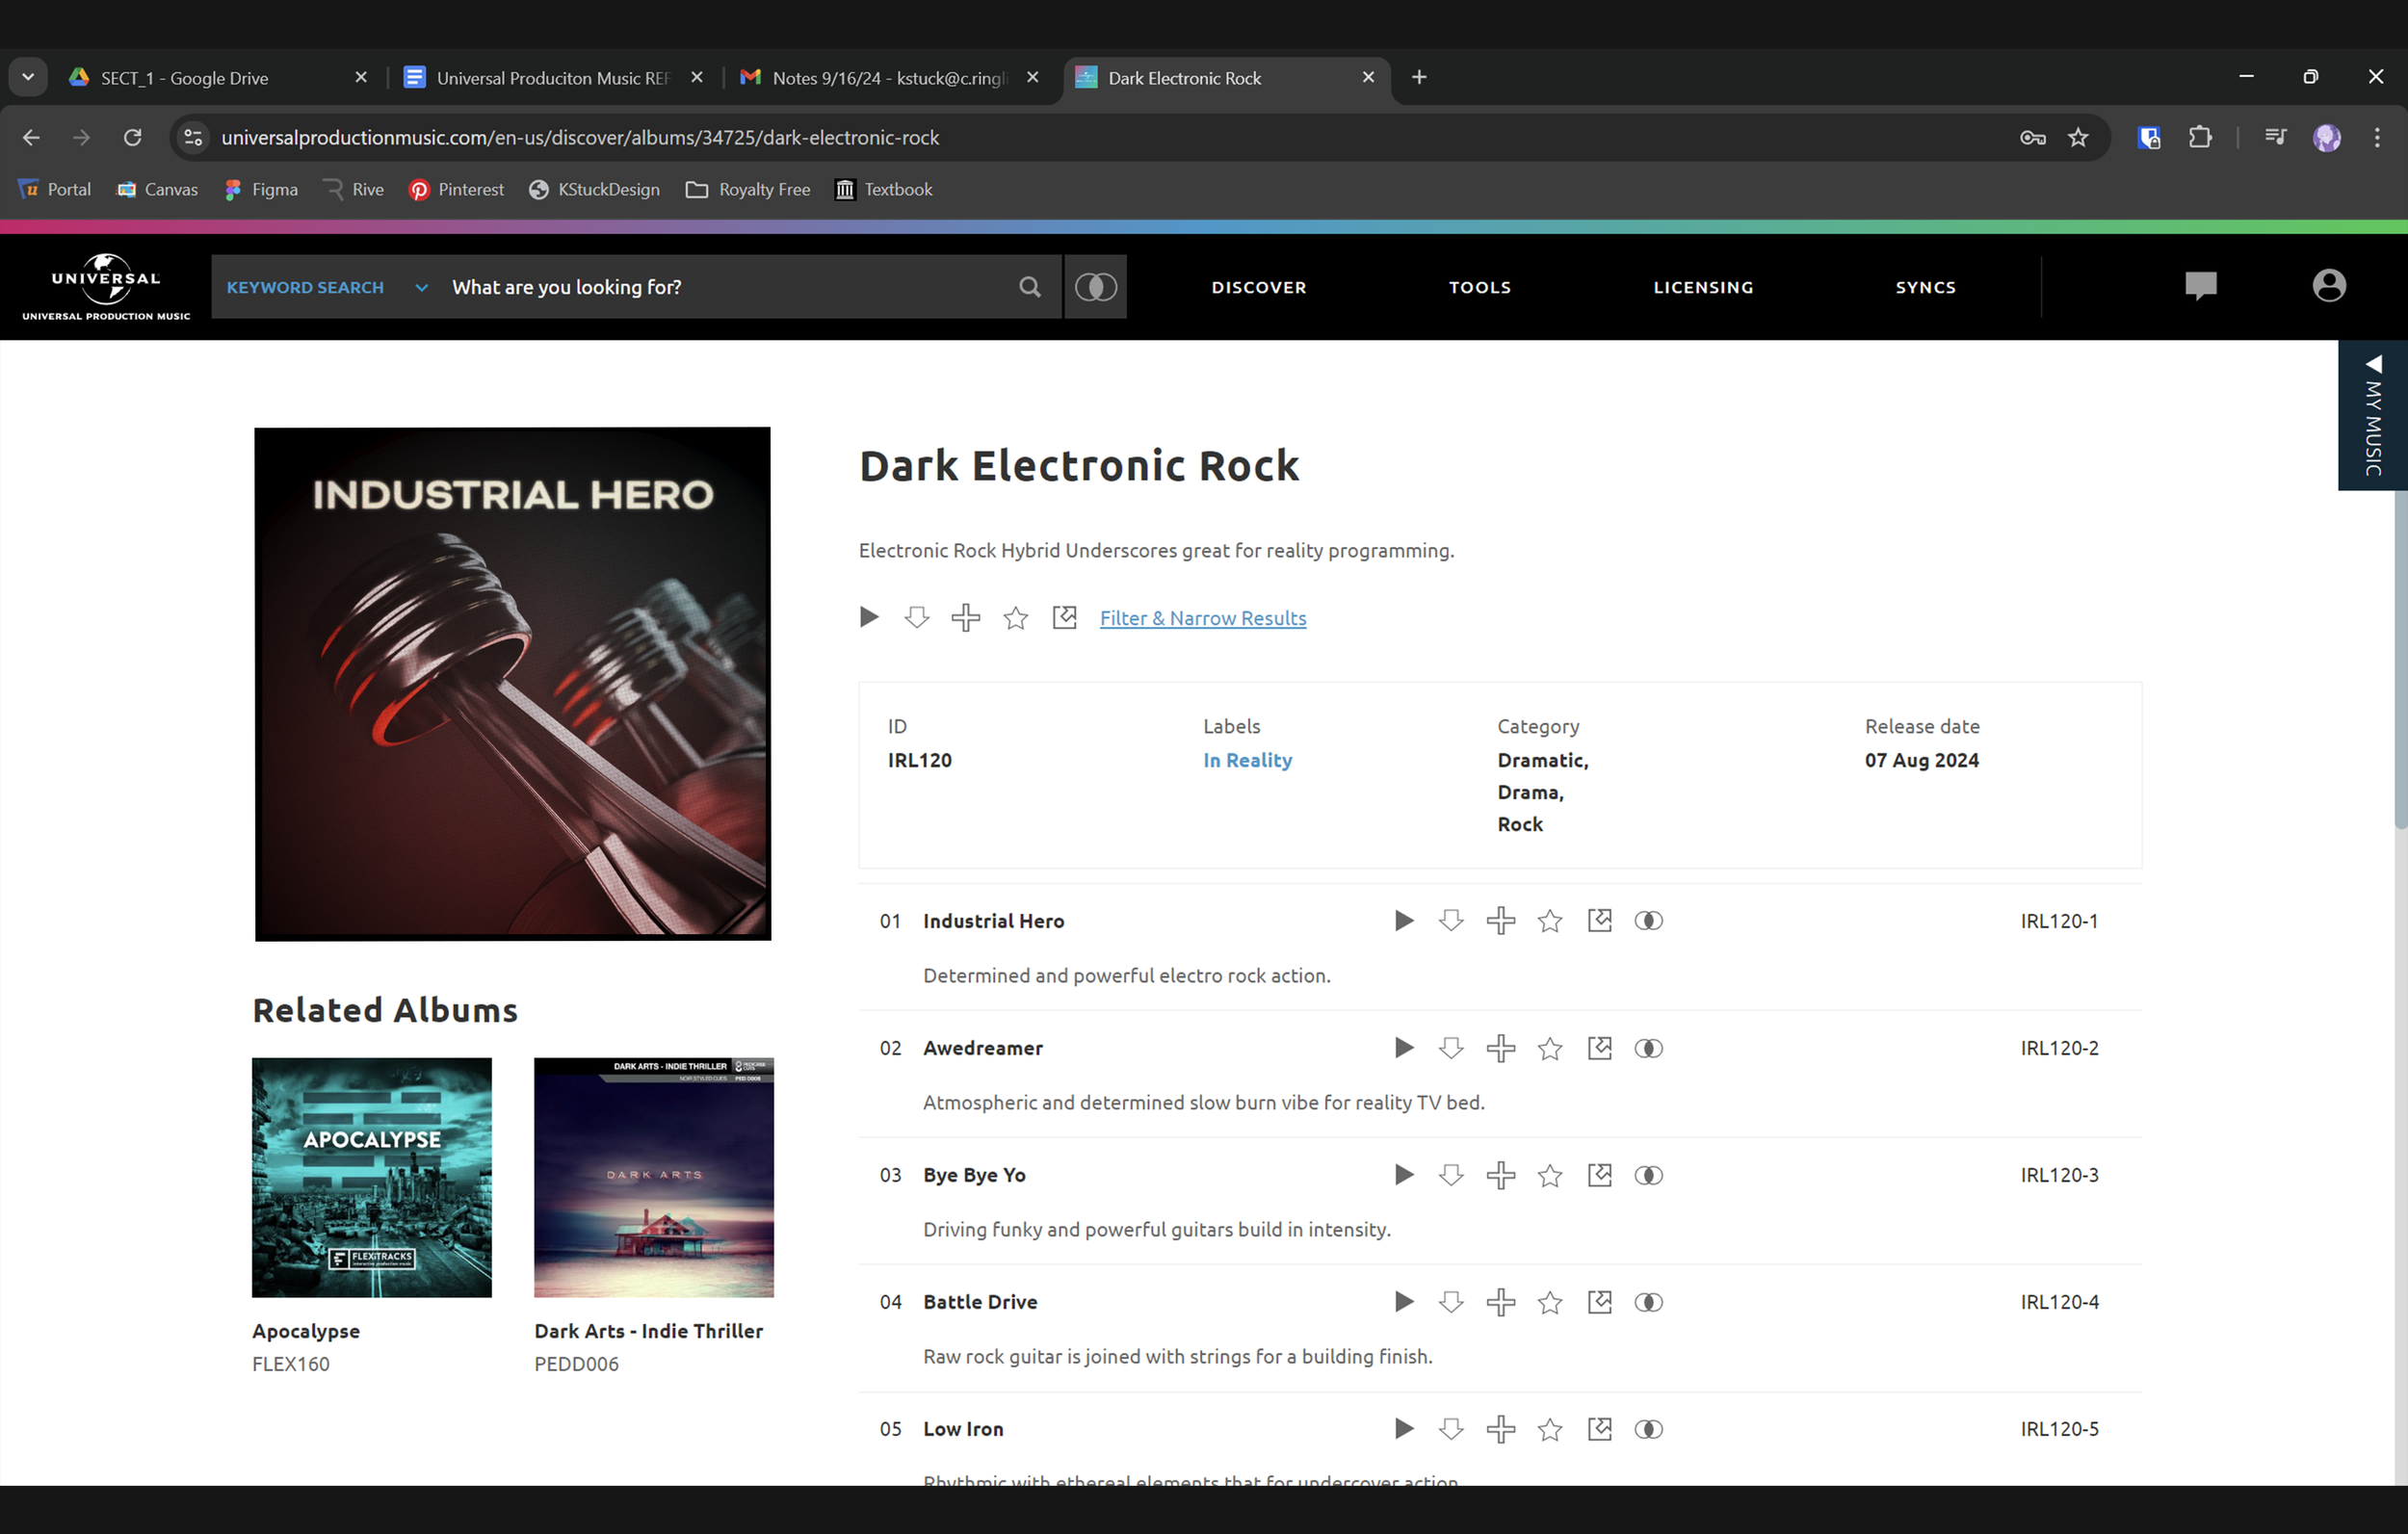Image resolution: width=2408 pixels, height=1534 pixels.
Task: Toggle find-similar icon for Industrial Hero
Action: (1648, 920)
